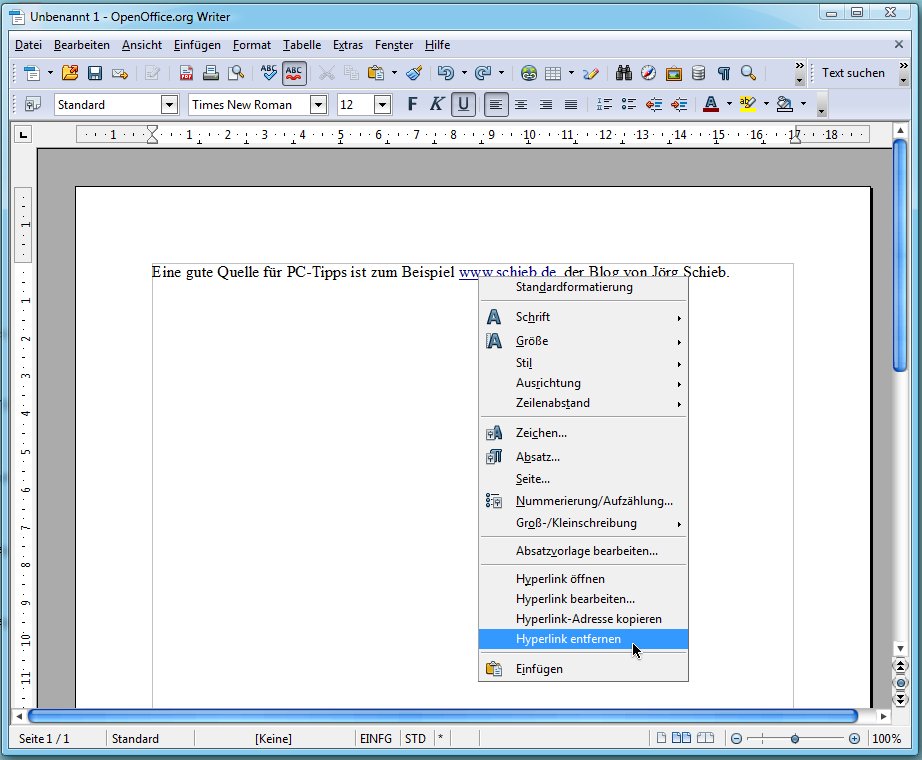This screenshot has width=922, height=760.
Task: Open the Styles and Formatting window icon
Action: 33,105
